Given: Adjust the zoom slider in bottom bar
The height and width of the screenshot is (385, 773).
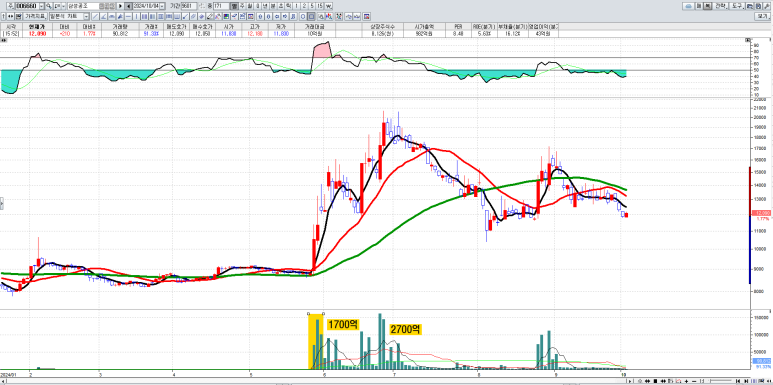Looking at the screenshot, I should (720, 381).
